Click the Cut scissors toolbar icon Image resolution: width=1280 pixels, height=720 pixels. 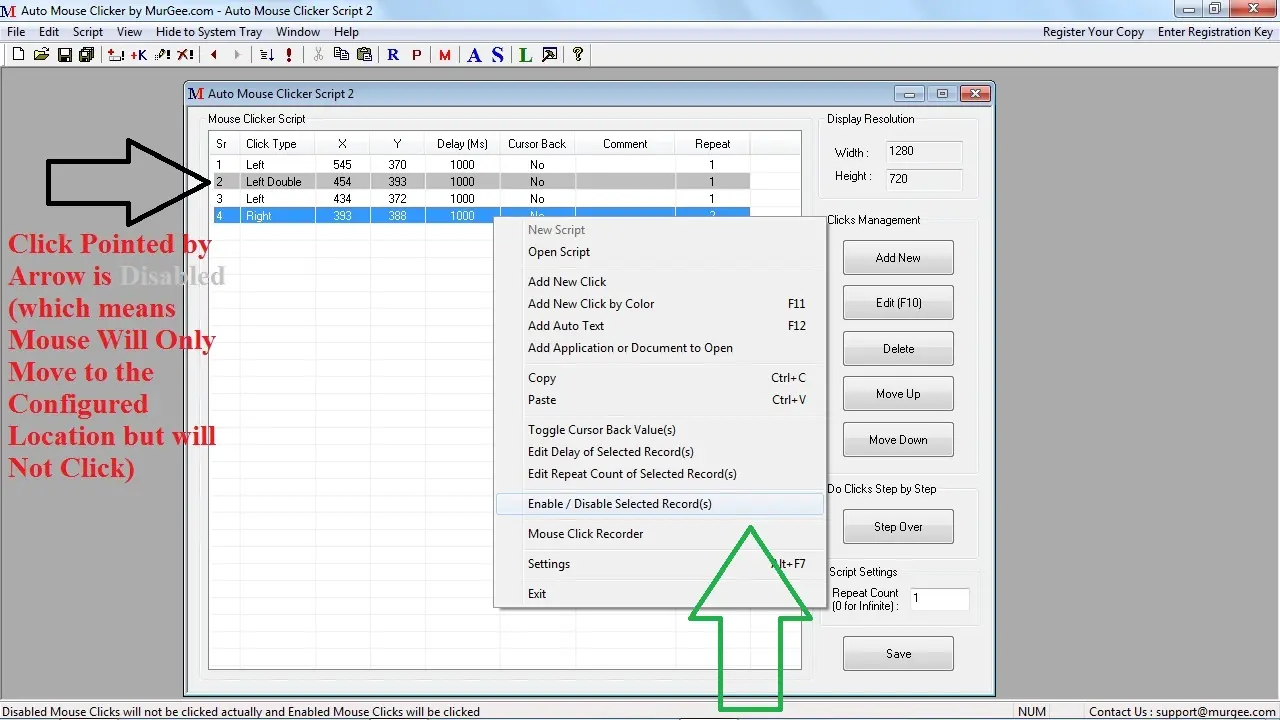[x=319, y=55]
